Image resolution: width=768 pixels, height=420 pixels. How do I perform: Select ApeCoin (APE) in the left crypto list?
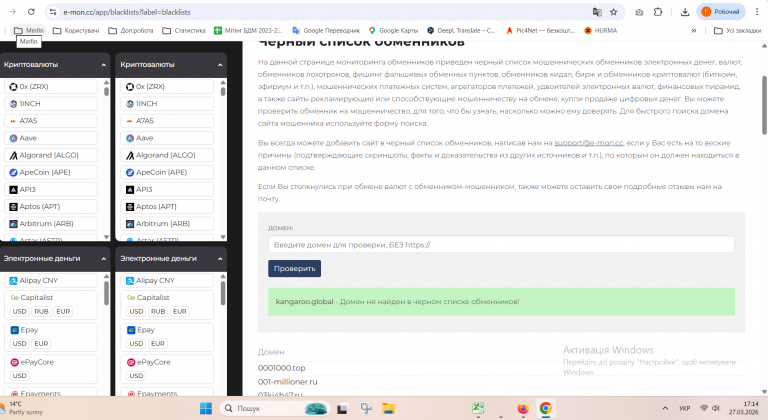point(51,172)
